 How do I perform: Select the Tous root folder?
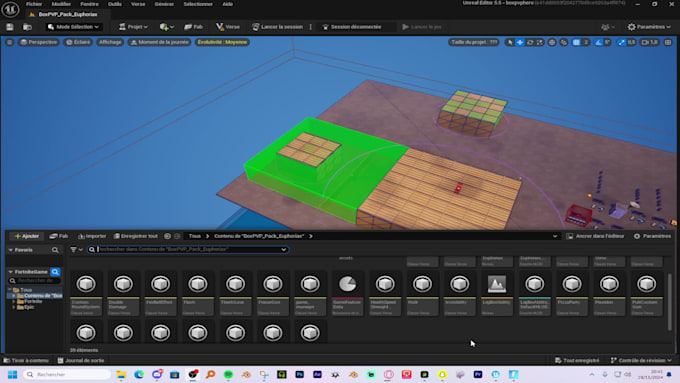tap(26, 290)
